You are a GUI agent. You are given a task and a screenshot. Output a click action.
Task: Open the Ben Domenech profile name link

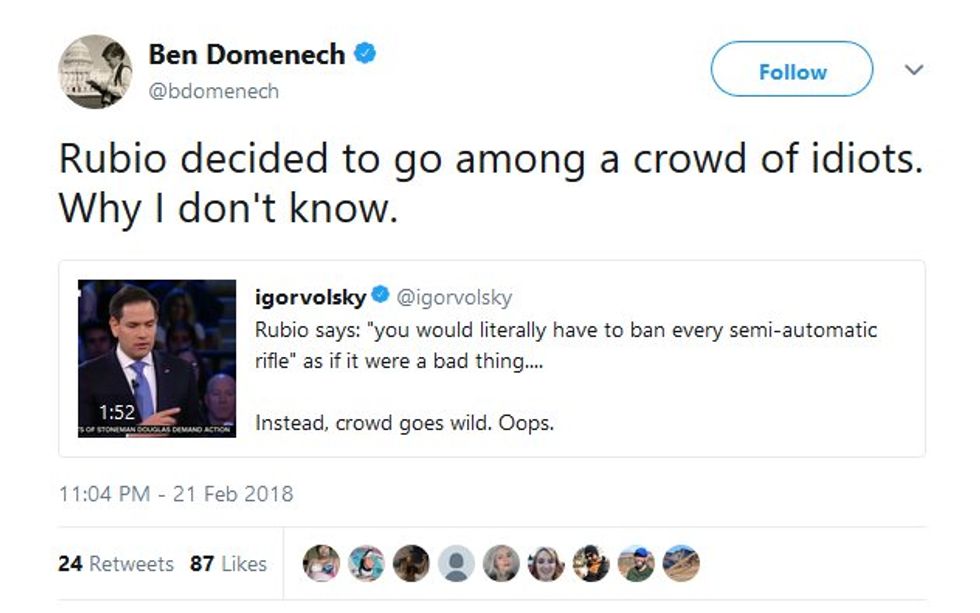[247, 55]
